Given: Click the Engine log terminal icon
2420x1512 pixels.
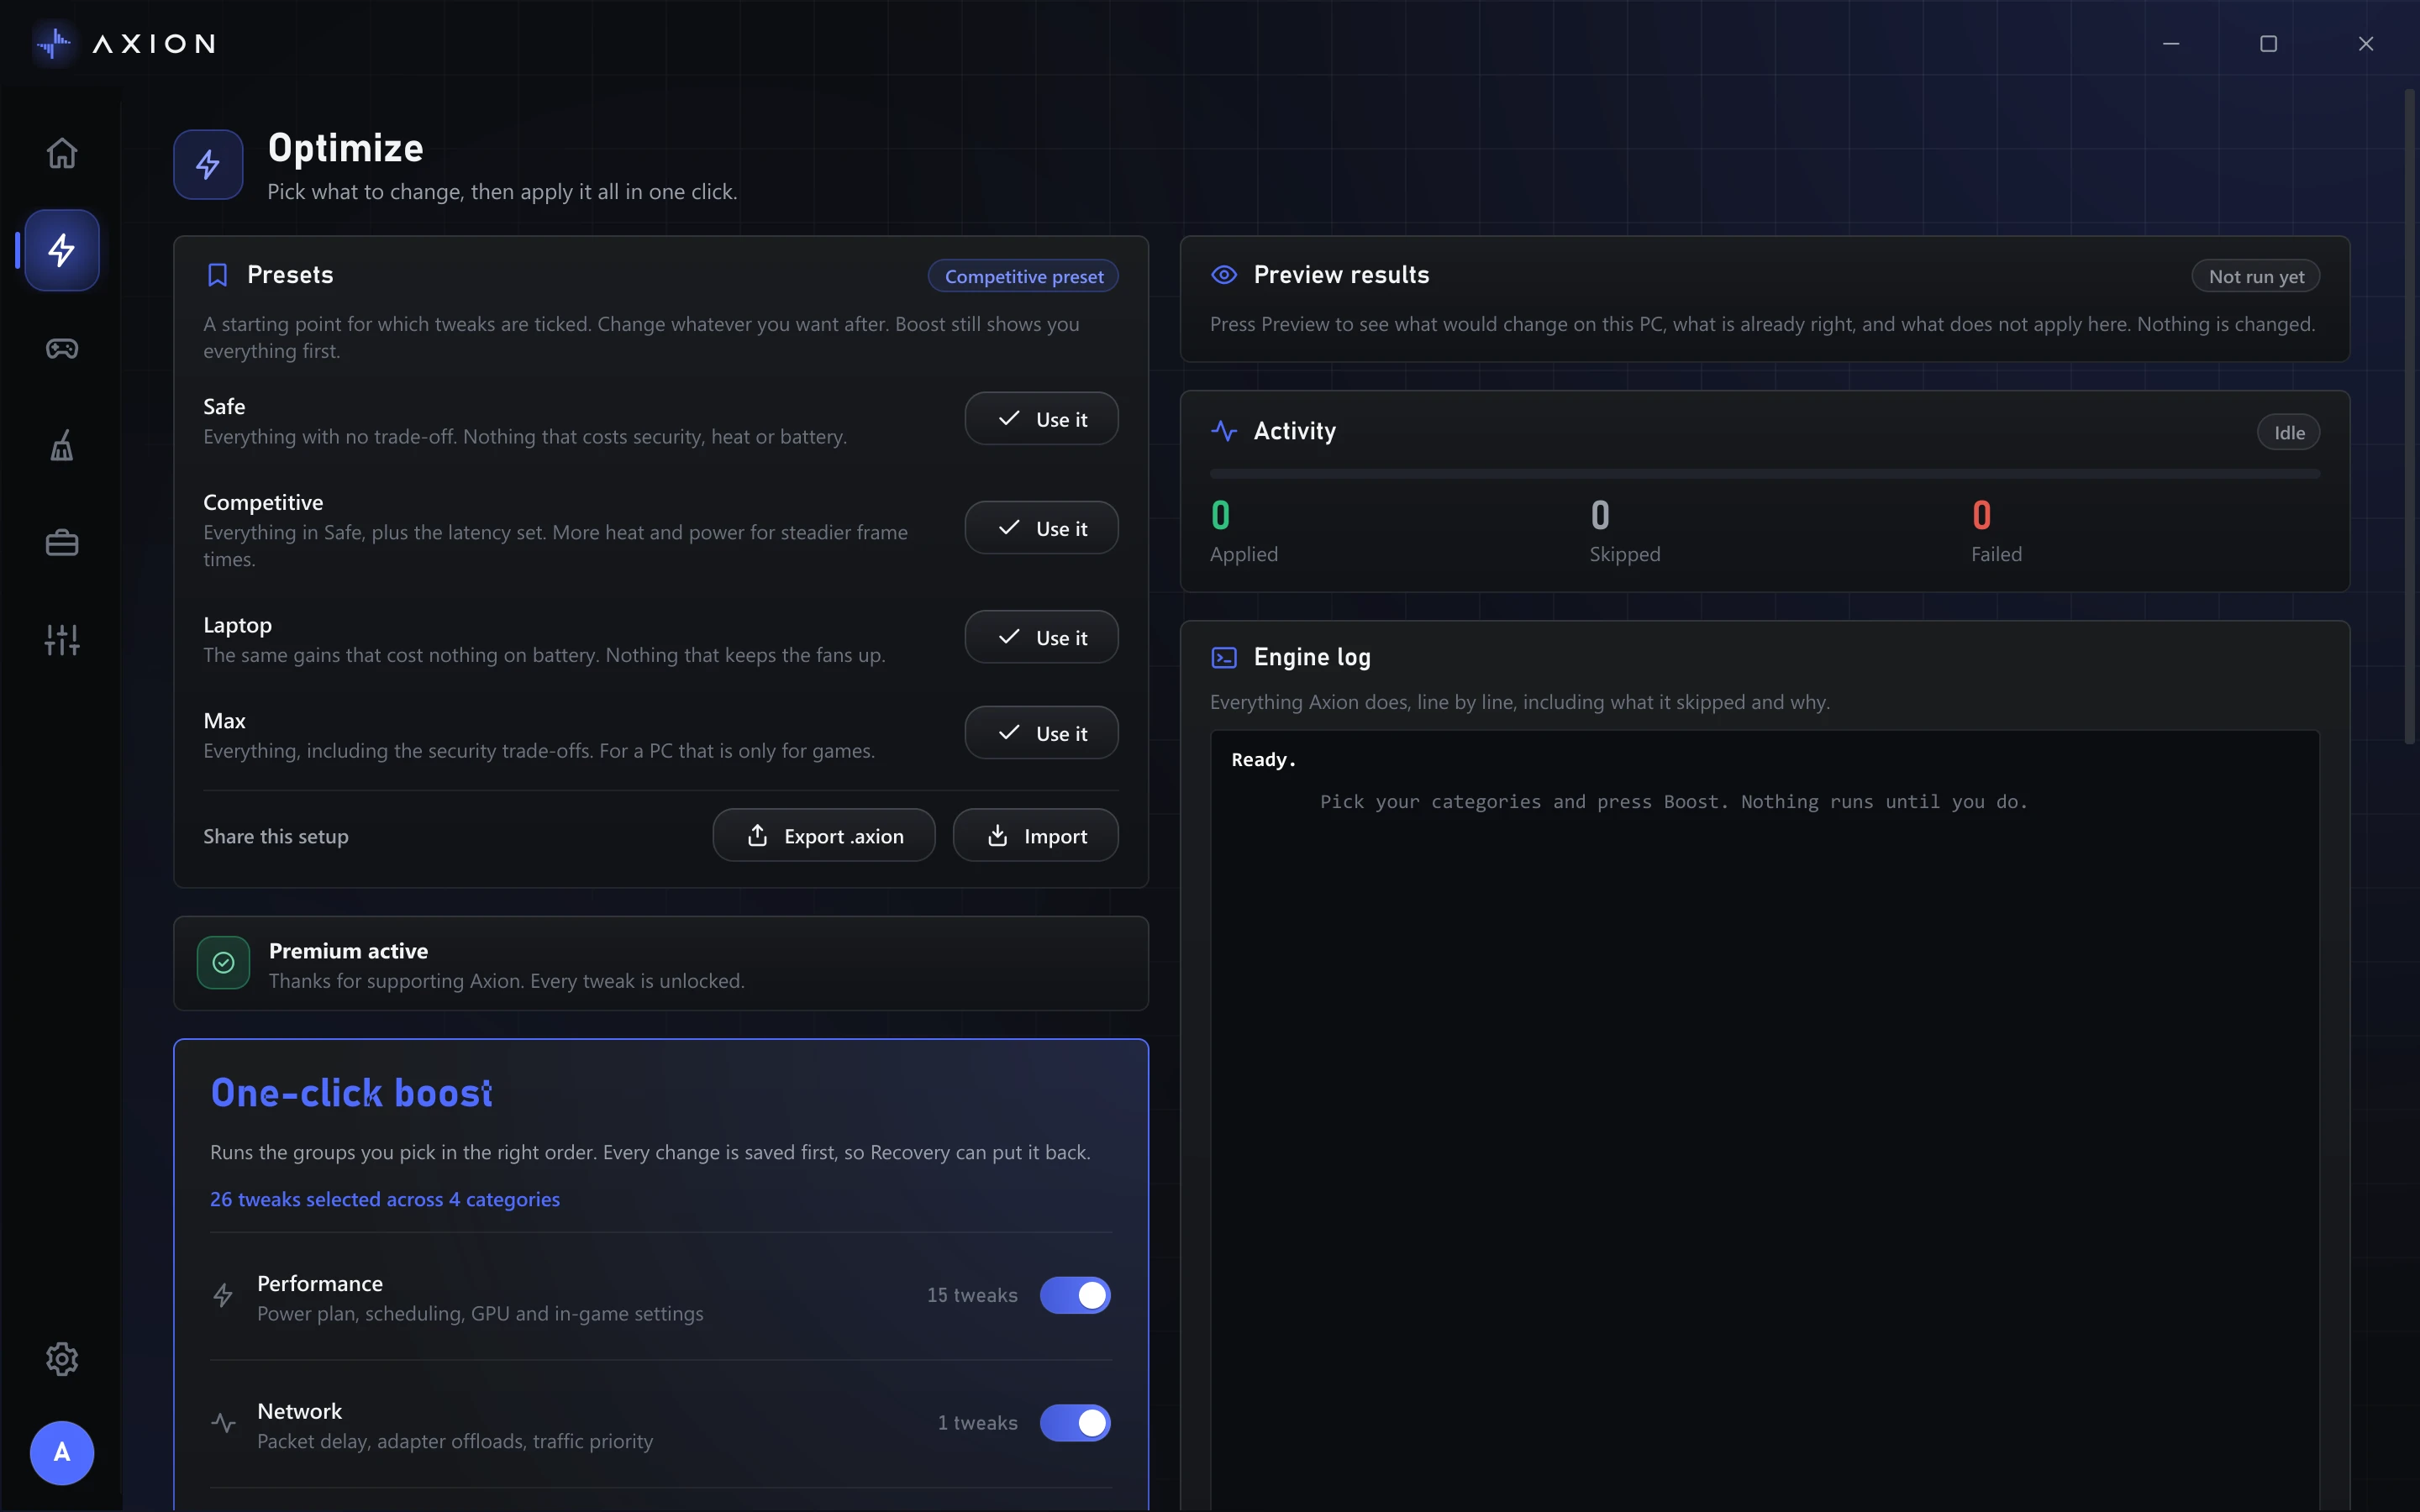Looking at the screenshot, I should click(x=1224, y=657).
